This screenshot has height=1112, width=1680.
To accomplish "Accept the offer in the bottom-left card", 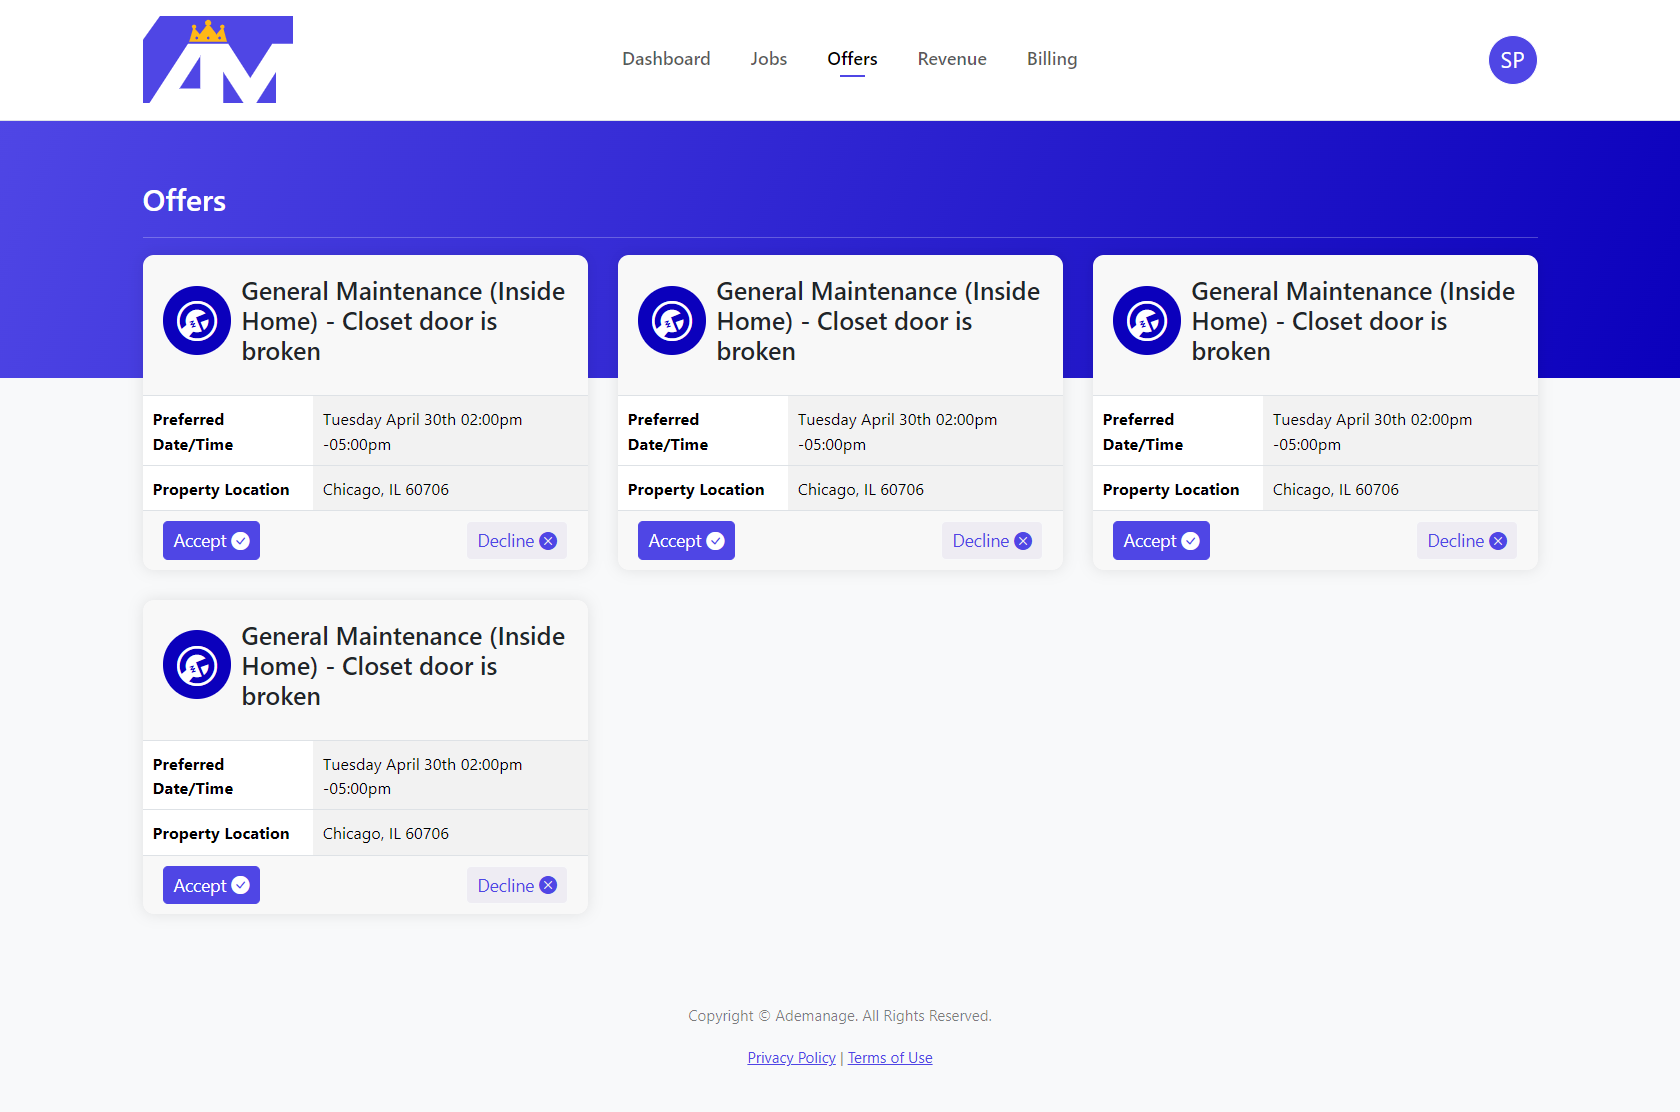I will tap(211, 886).
